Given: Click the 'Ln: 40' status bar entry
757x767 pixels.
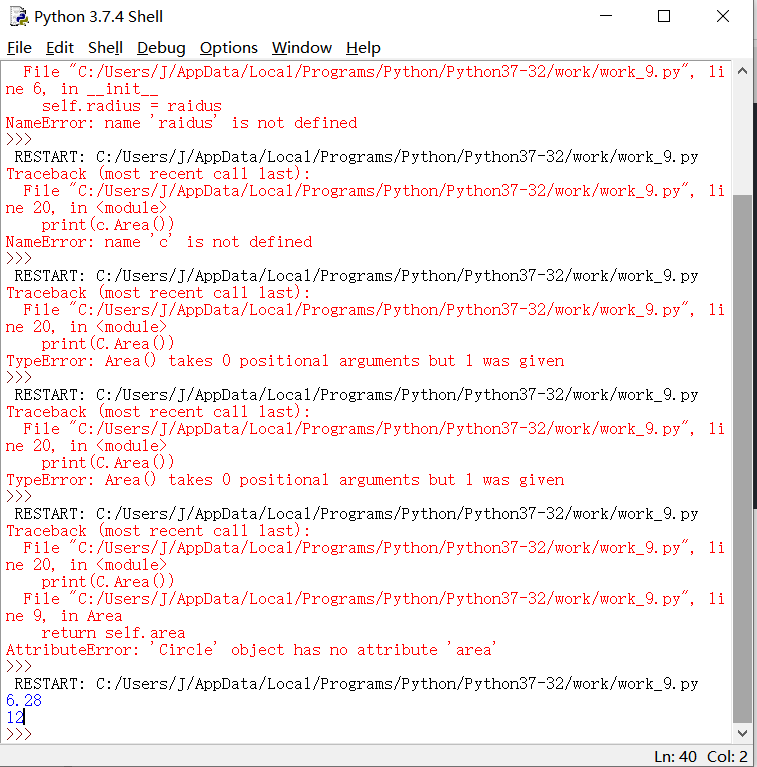Looking at the screenshot, I should pos(675,757).
